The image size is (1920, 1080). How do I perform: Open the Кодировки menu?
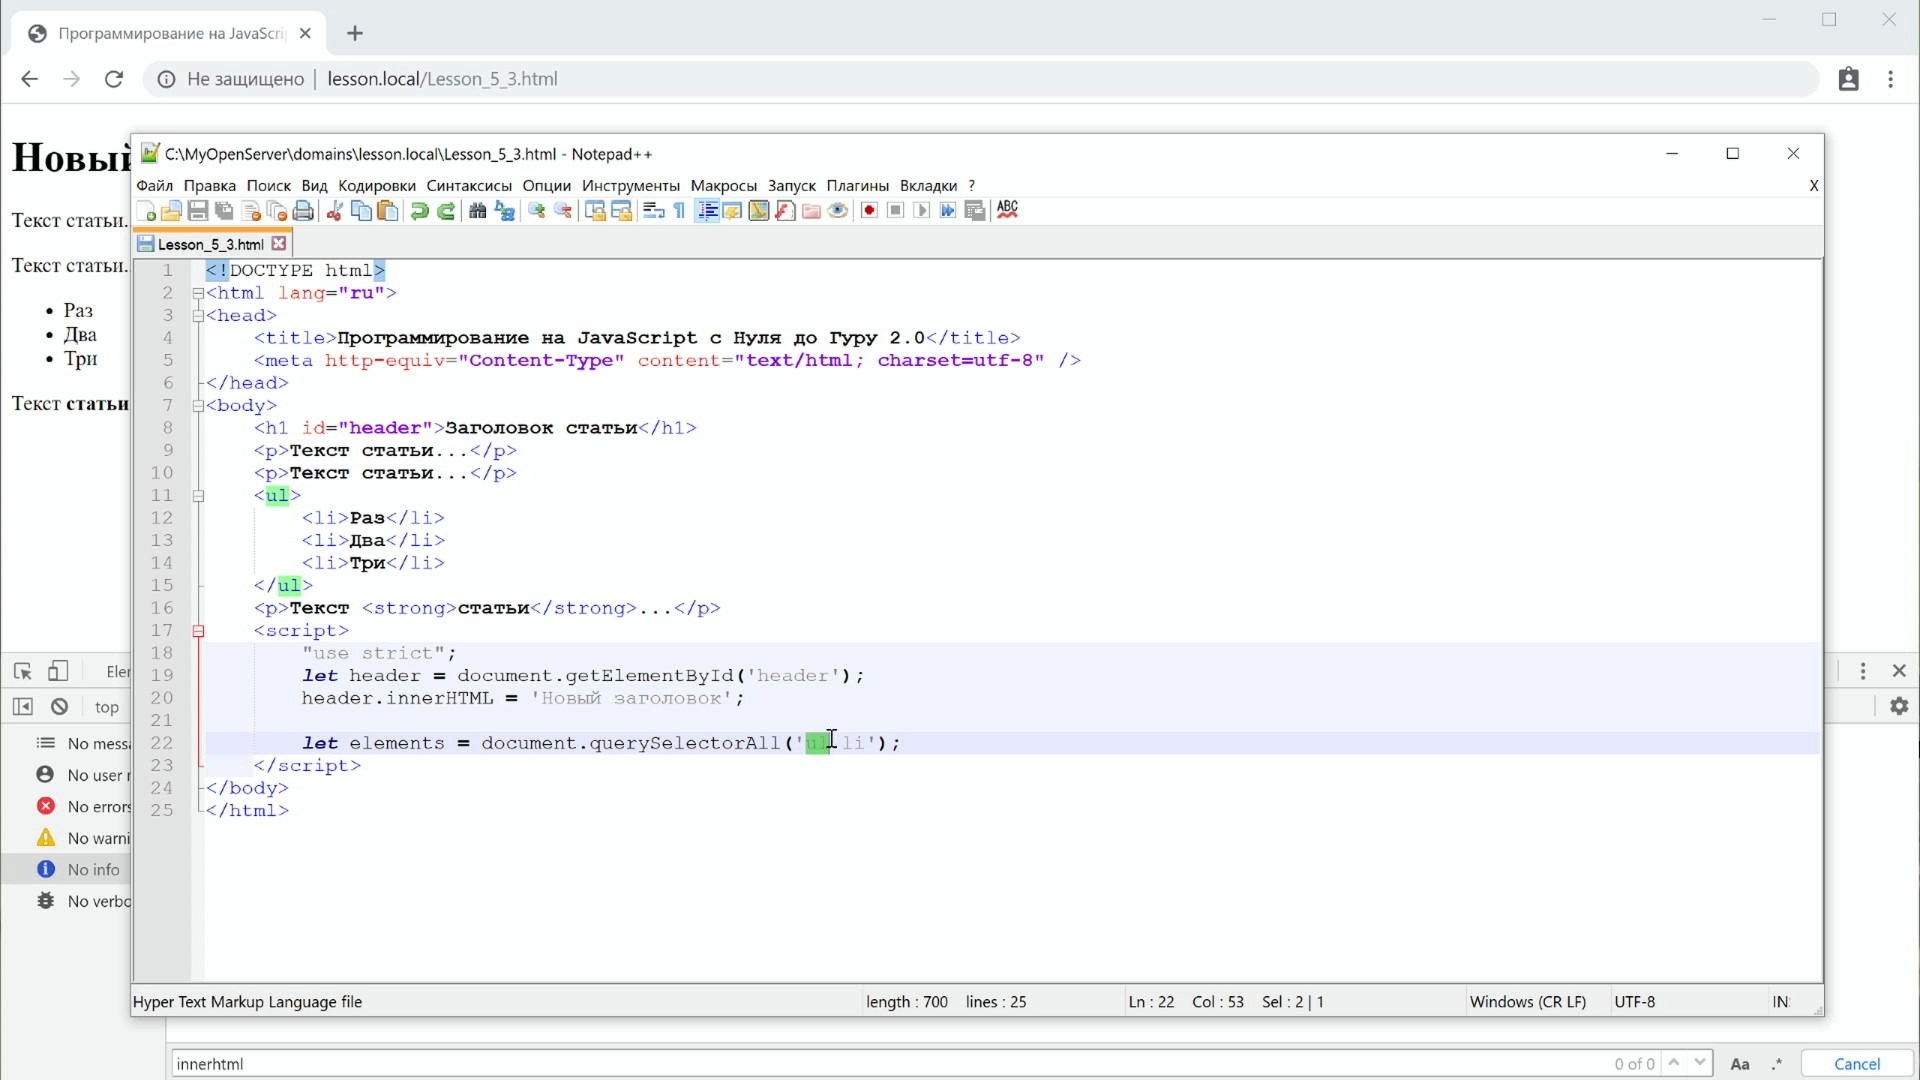pos(376,186)
